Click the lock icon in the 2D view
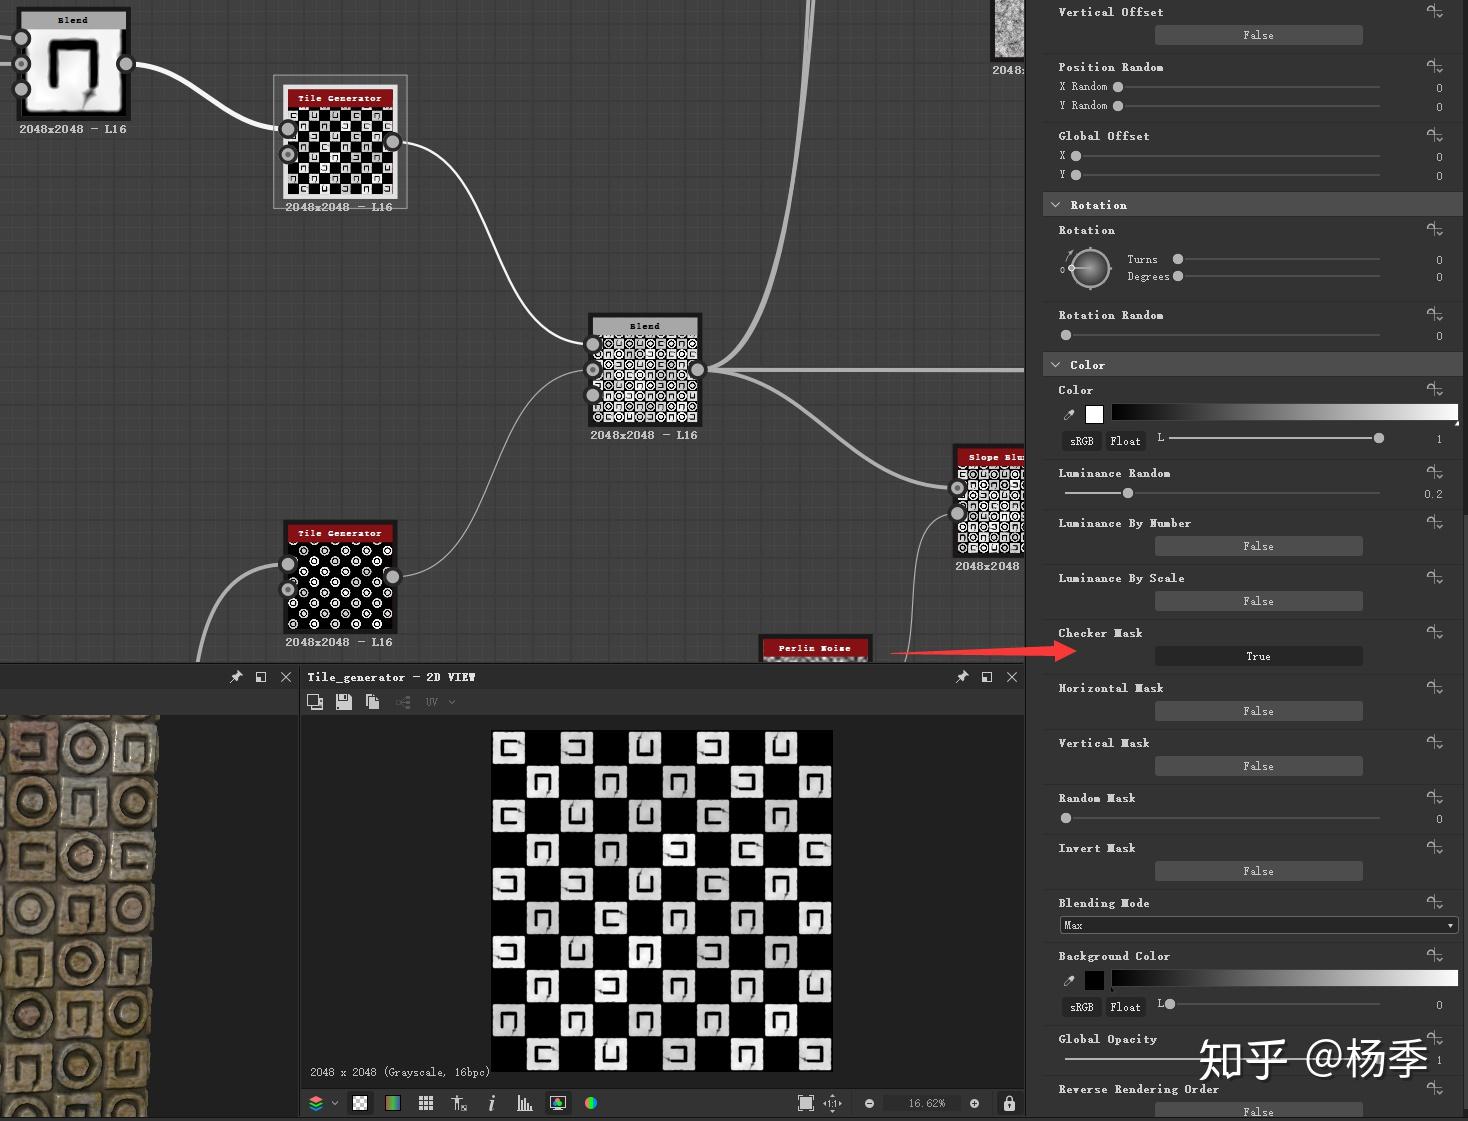This screenshot has width=1468, height=1121. [1009, 1103]
